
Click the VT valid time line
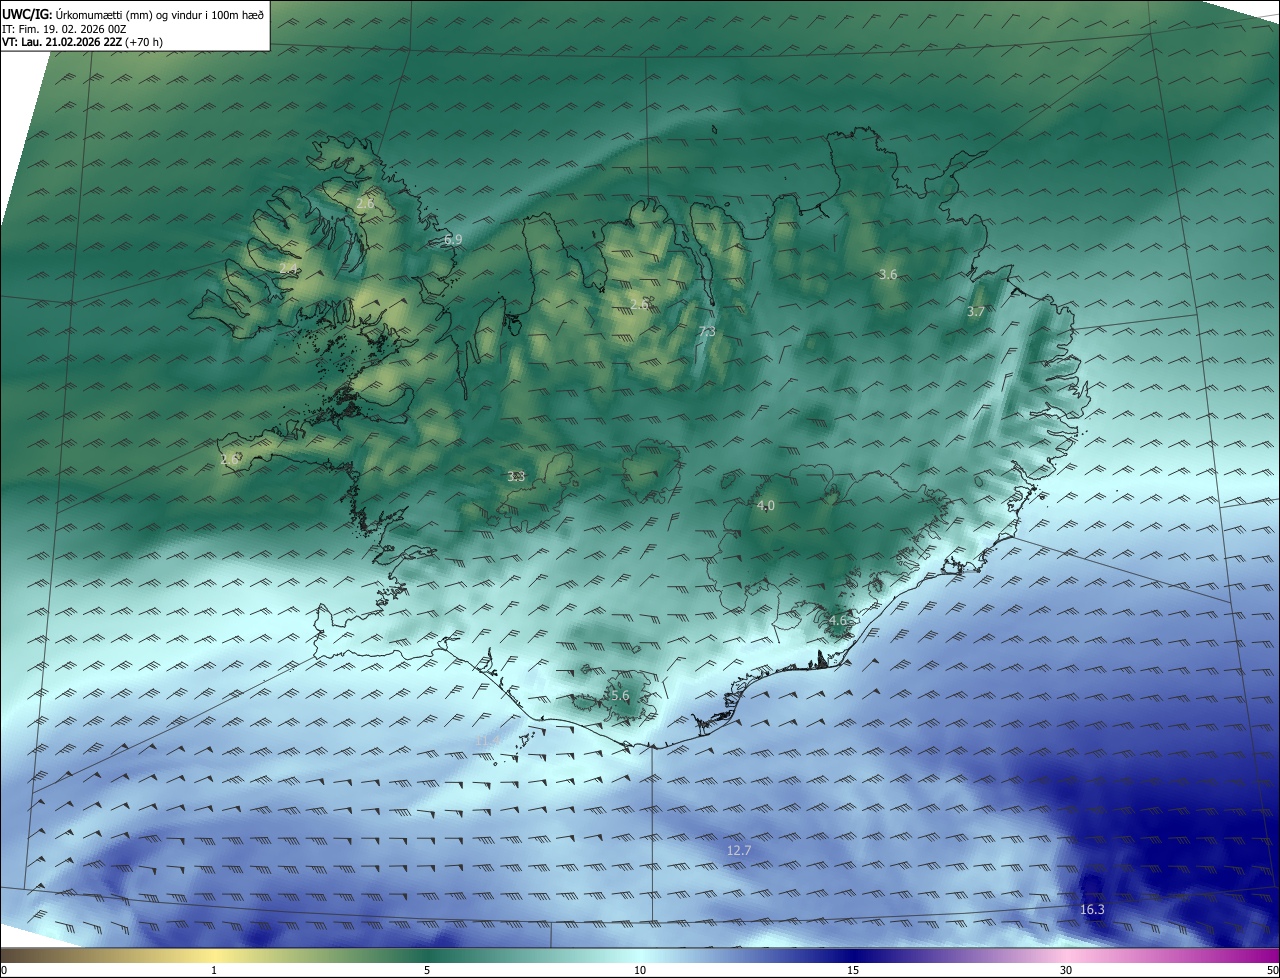(x=82, y=42)
